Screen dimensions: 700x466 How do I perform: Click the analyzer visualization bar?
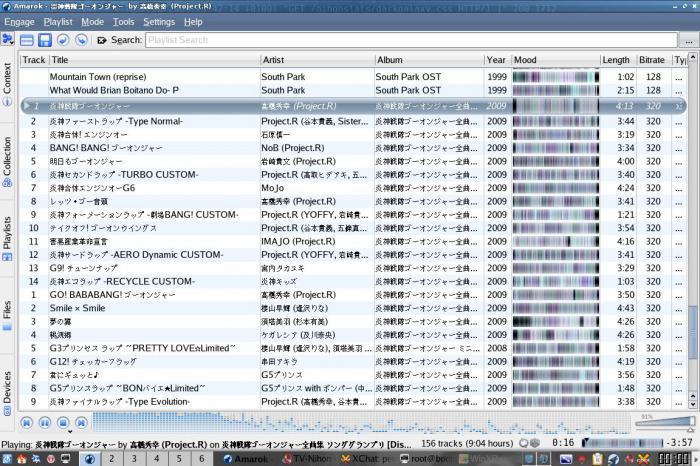click(361, 422)
